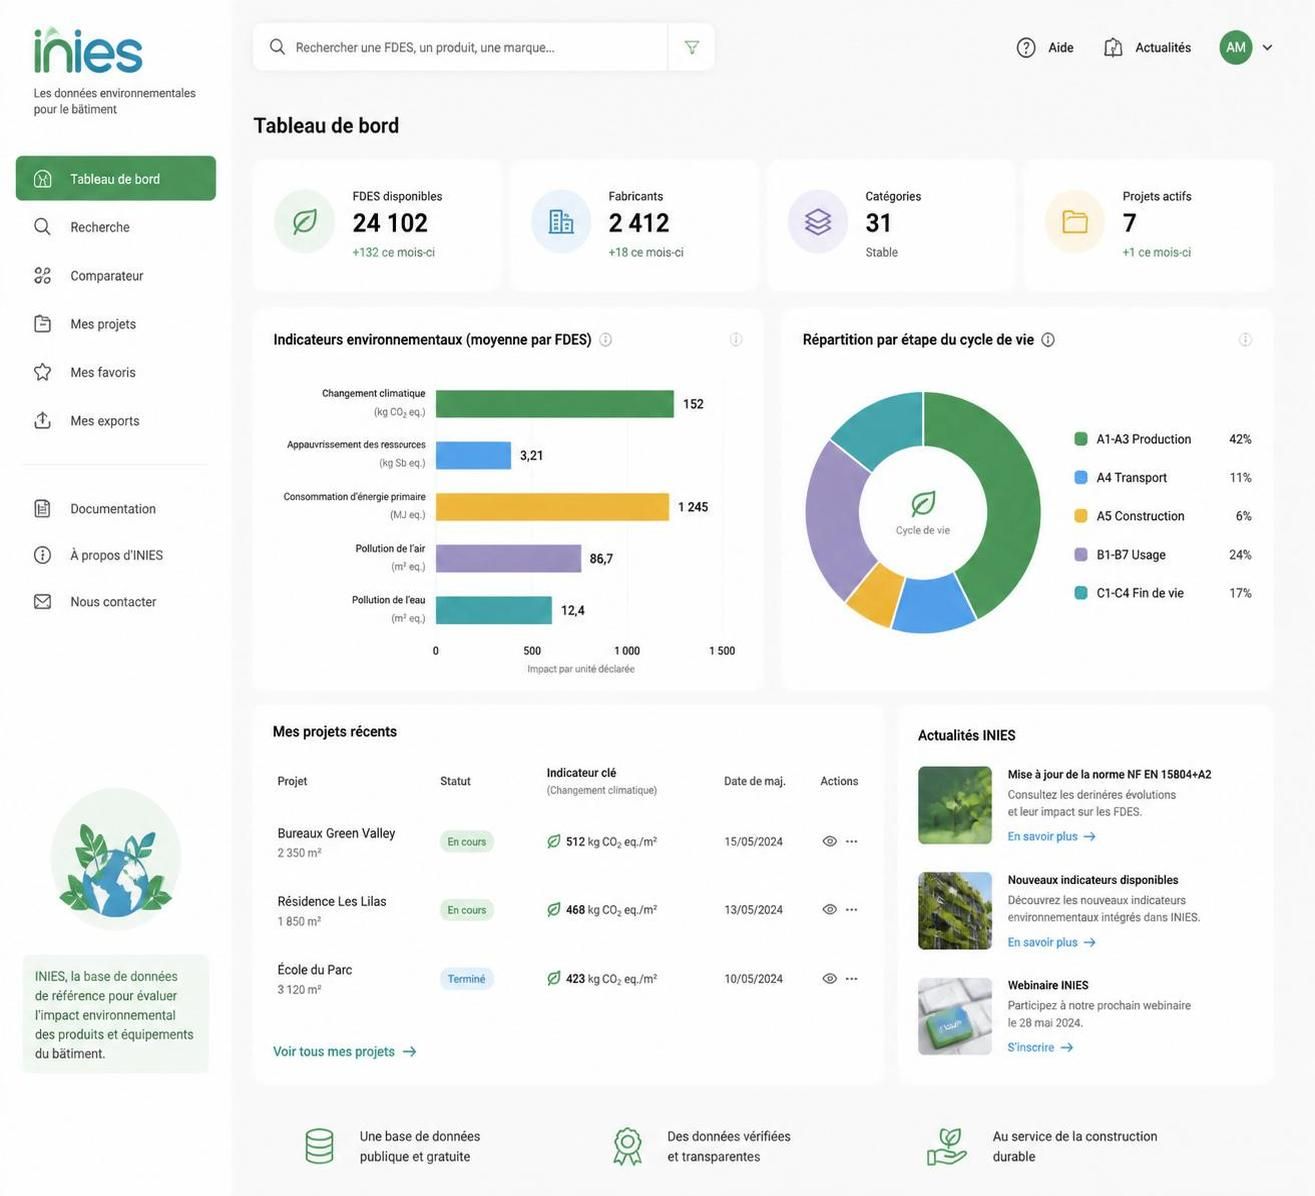The height and width of the screenshot is (1196, 1315).
Task: Open Voir tous mes projets link
Action: coord(345,1052)
